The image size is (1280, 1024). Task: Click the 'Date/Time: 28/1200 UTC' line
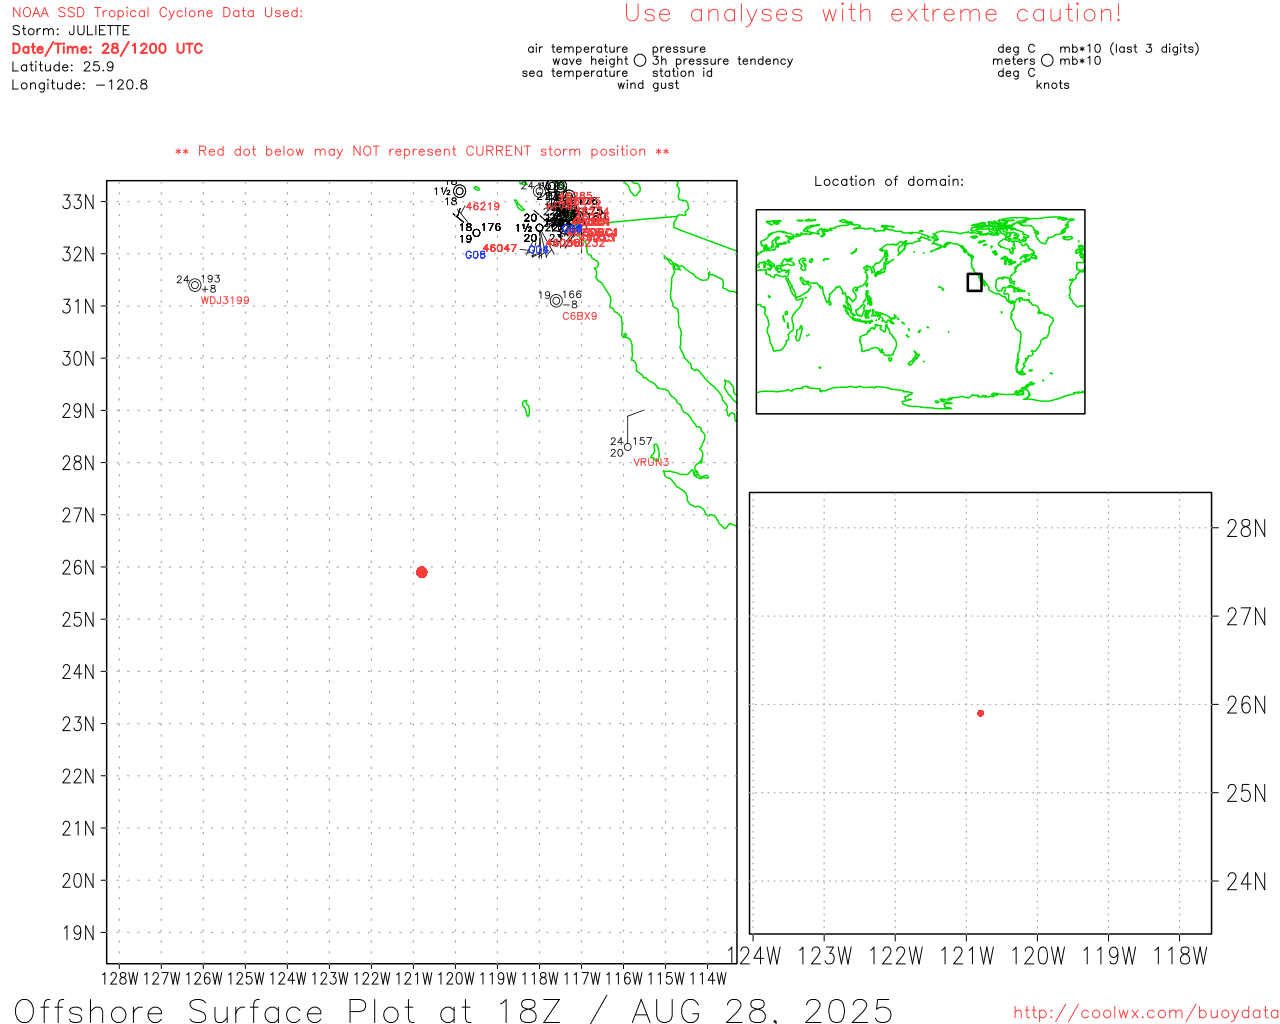(x=107, y=48)
